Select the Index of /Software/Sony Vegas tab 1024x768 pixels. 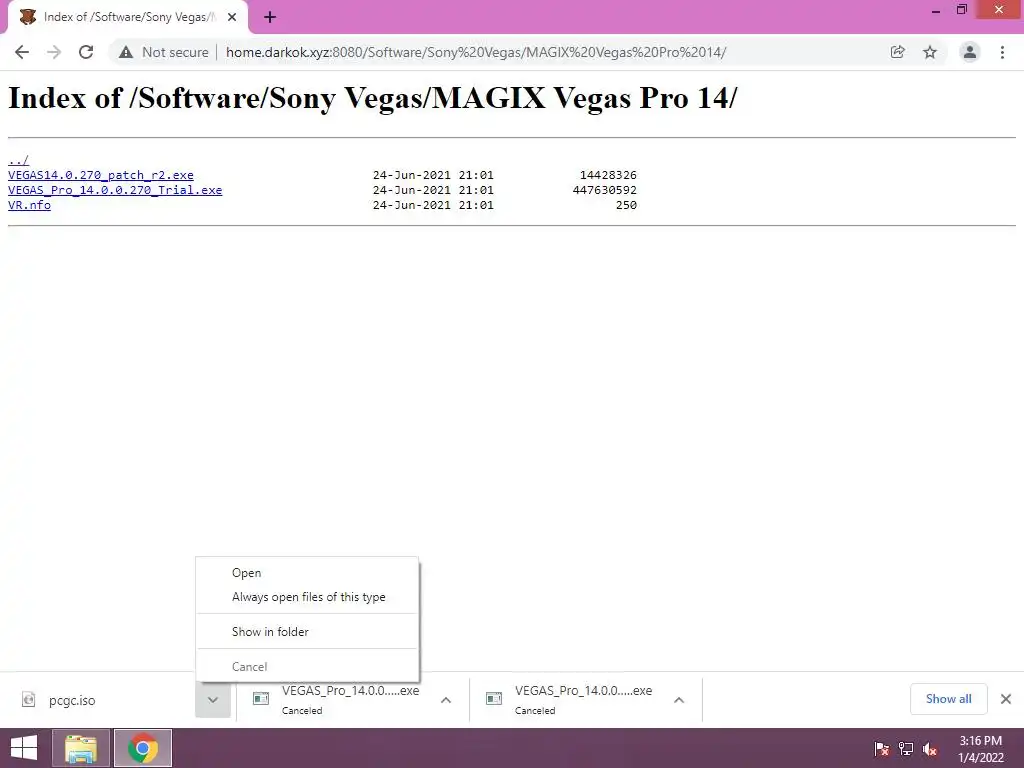(x=128, y=18)
